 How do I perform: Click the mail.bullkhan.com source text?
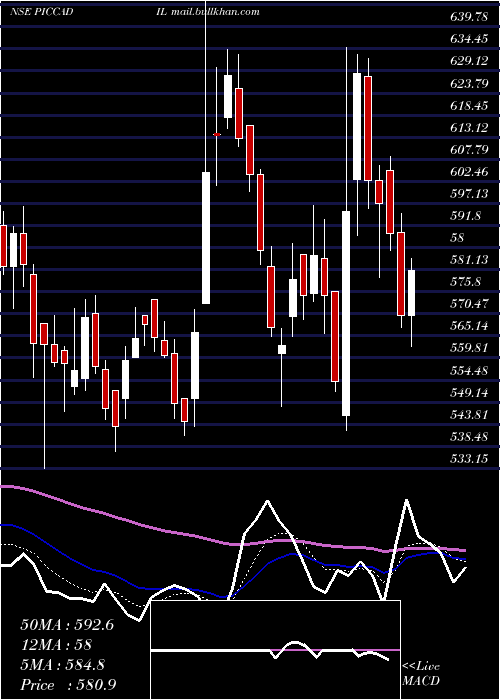[215, 12]
